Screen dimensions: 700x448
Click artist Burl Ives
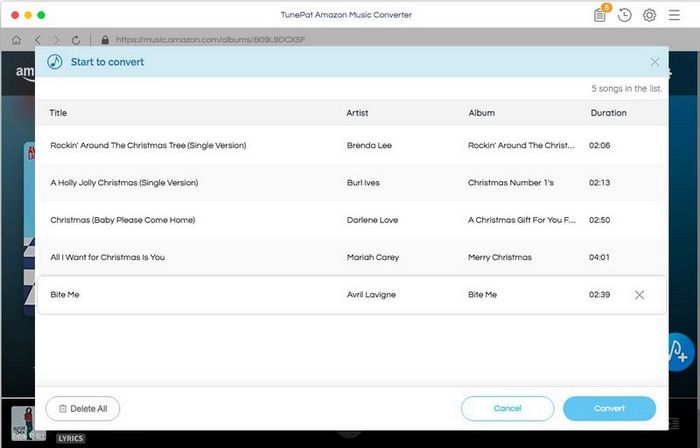pos(363,183)
